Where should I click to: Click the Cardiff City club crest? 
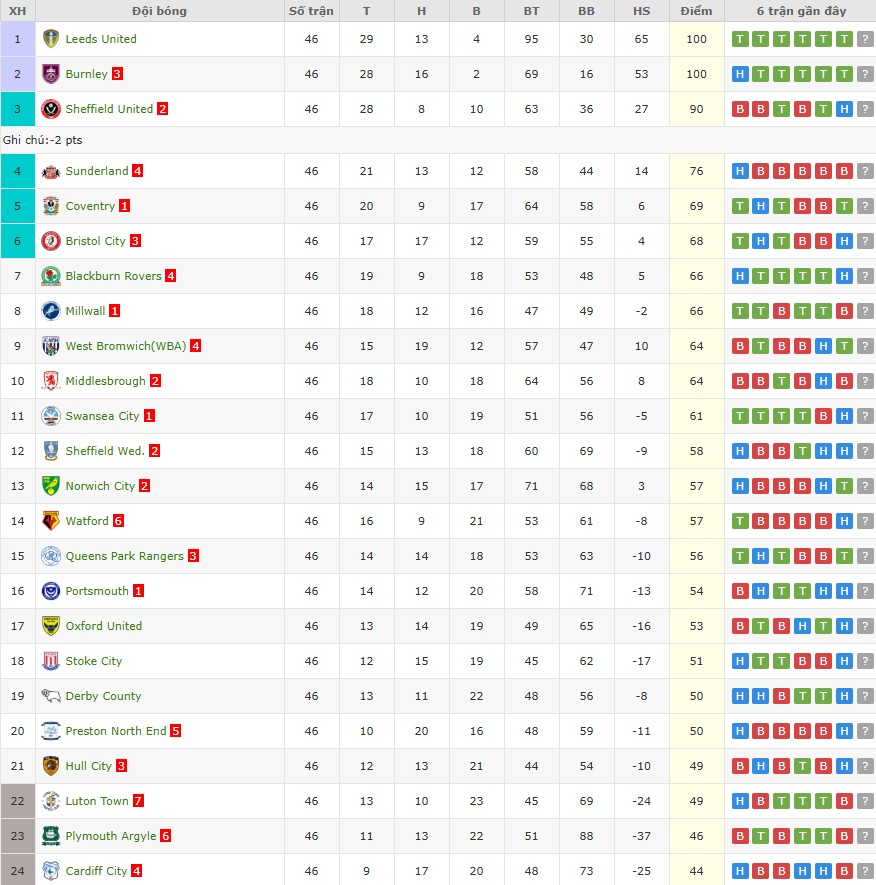coord(51,871)
